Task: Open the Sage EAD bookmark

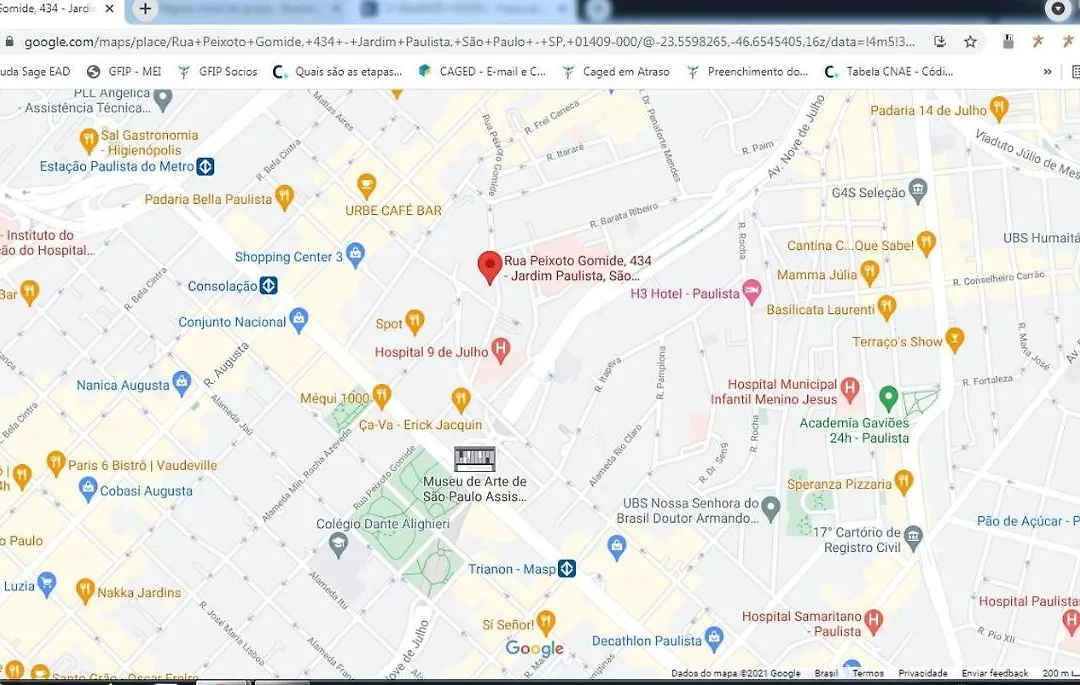Action: (x=35, y=72)
